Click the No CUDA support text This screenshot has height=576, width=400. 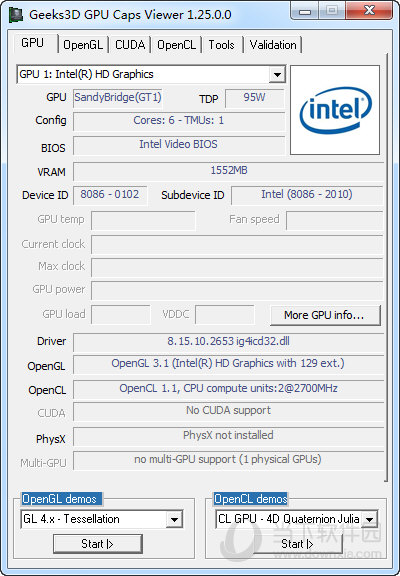[x=228, y=410]
